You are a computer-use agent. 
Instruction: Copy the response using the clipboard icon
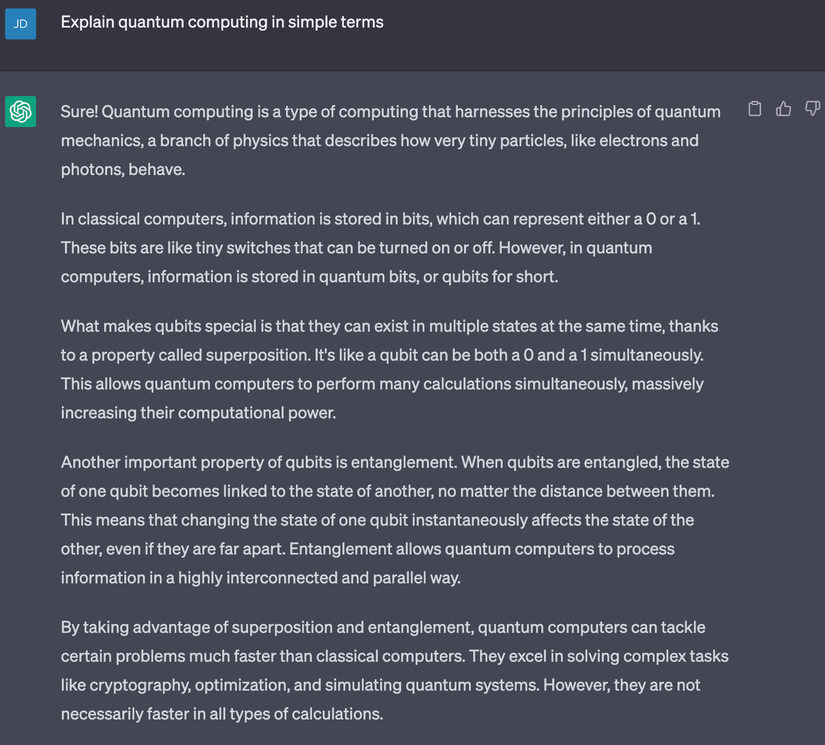(x=755, y=109)
